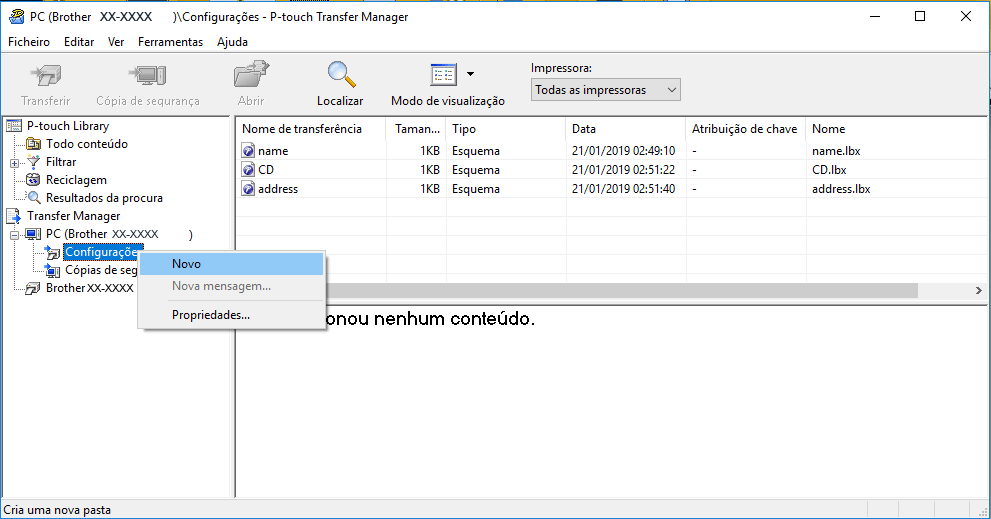The height and width of the screenshot is (519, 991).
Task: Click the Abrir folder icon
Action: tap(251, 75)
